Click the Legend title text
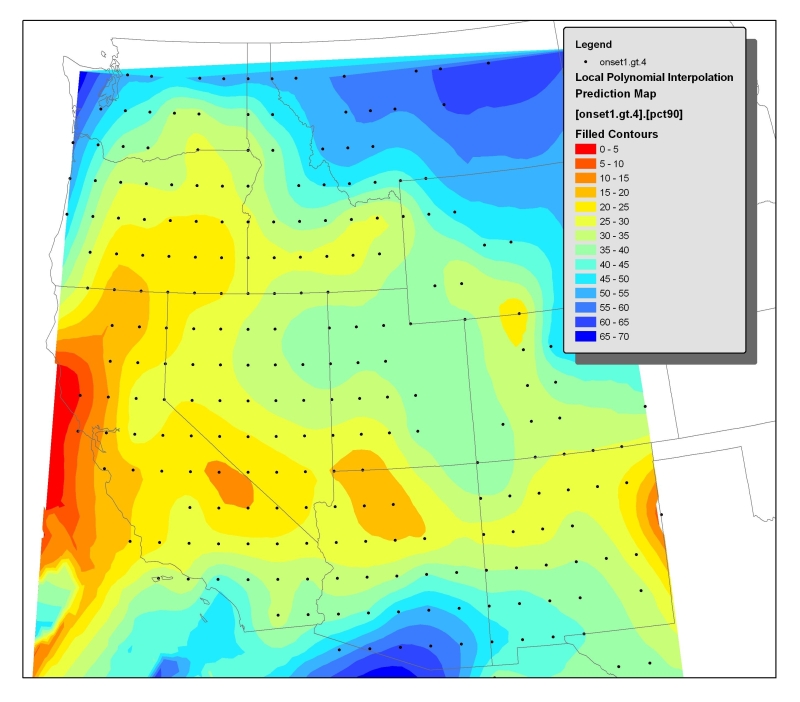 (x=593, y=44)
